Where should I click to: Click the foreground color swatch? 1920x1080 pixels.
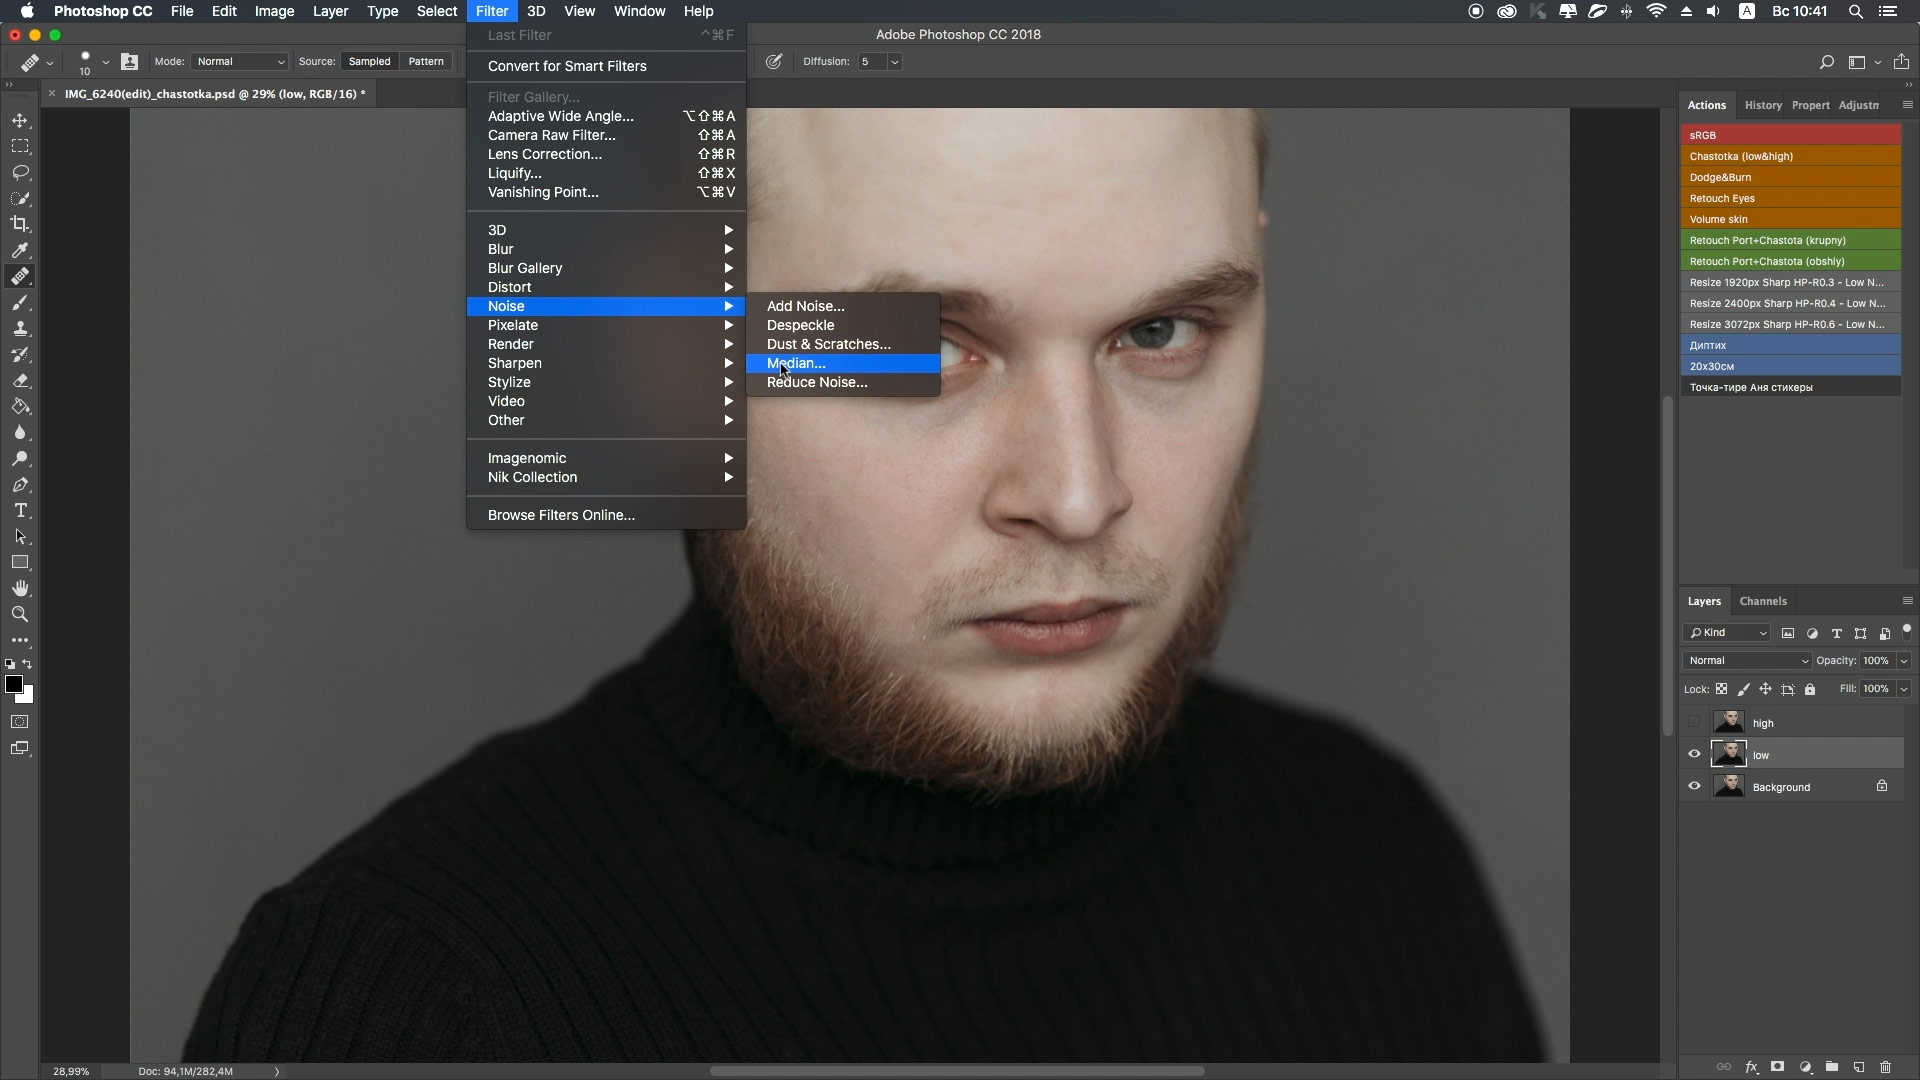(13, 684)
